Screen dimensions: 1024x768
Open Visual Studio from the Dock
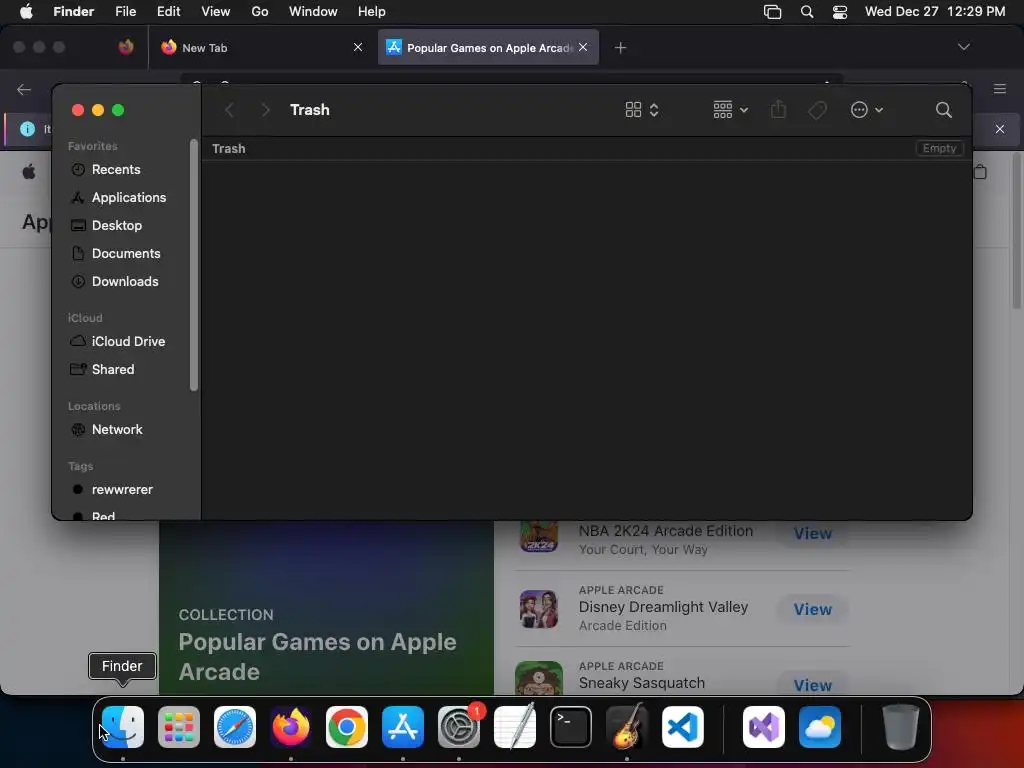click(764, 727)
